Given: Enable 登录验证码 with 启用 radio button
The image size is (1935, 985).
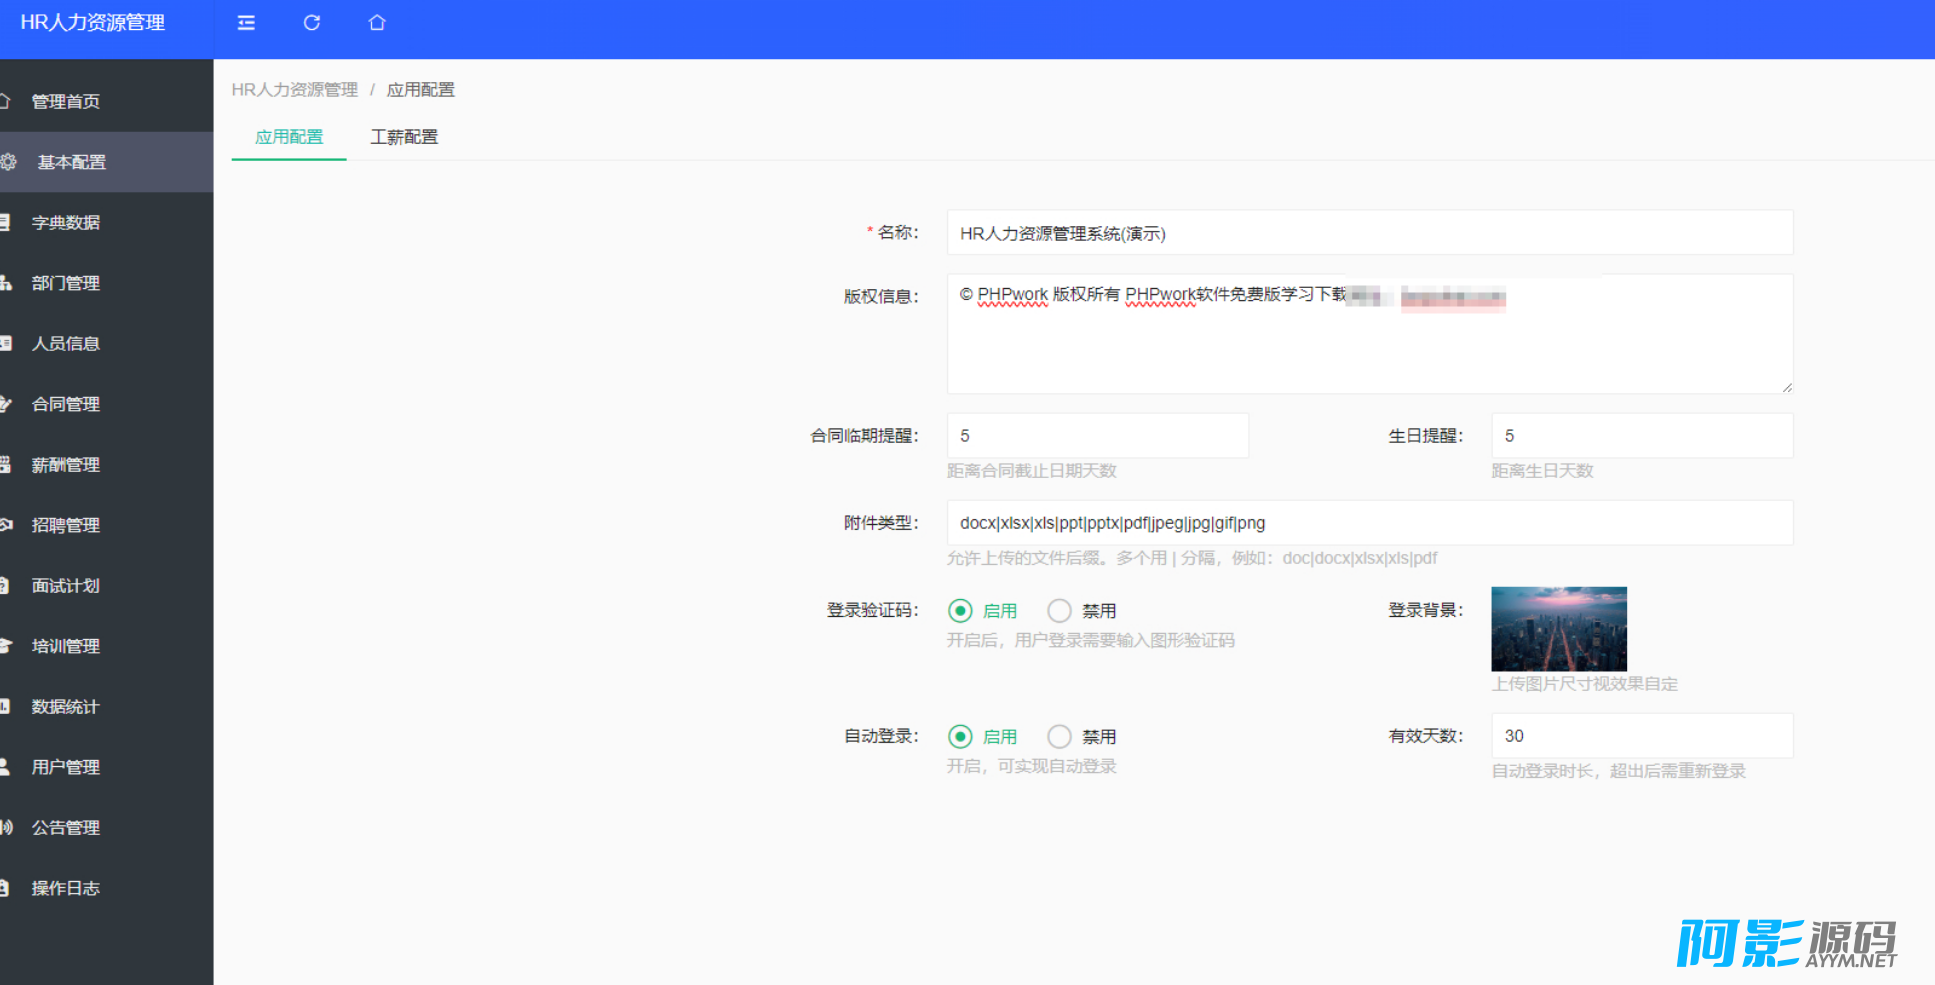Looking at the screenshot, I should (x=960, y=611).
